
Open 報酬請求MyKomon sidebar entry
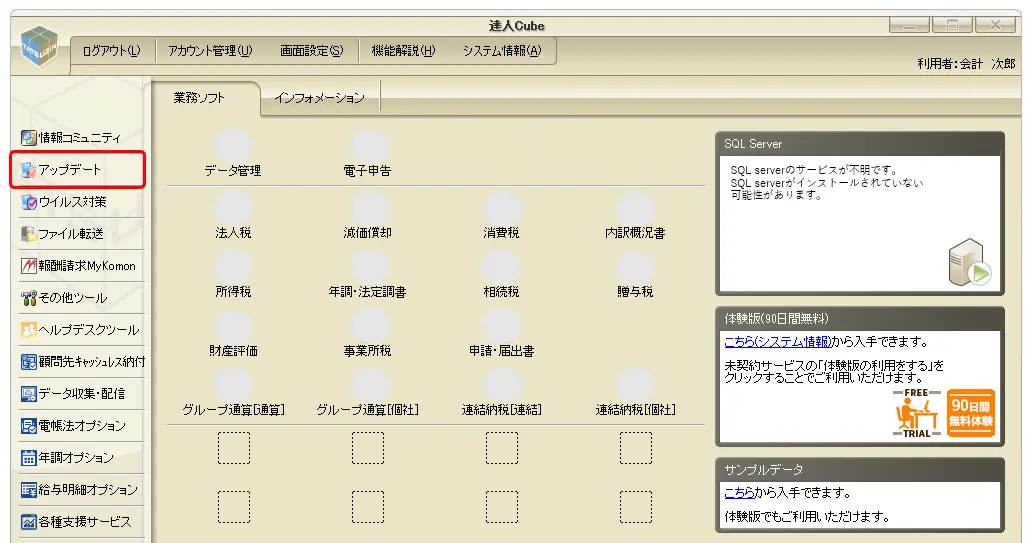tap(78, 266)
